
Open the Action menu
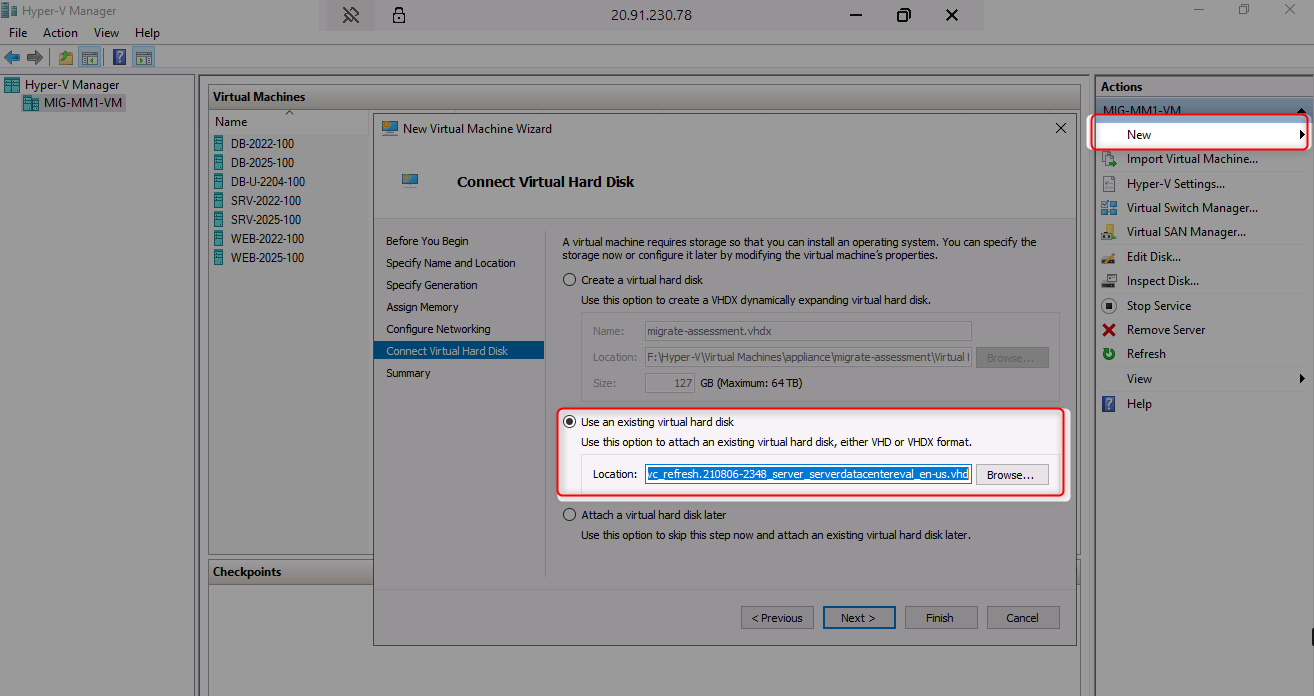60,33
